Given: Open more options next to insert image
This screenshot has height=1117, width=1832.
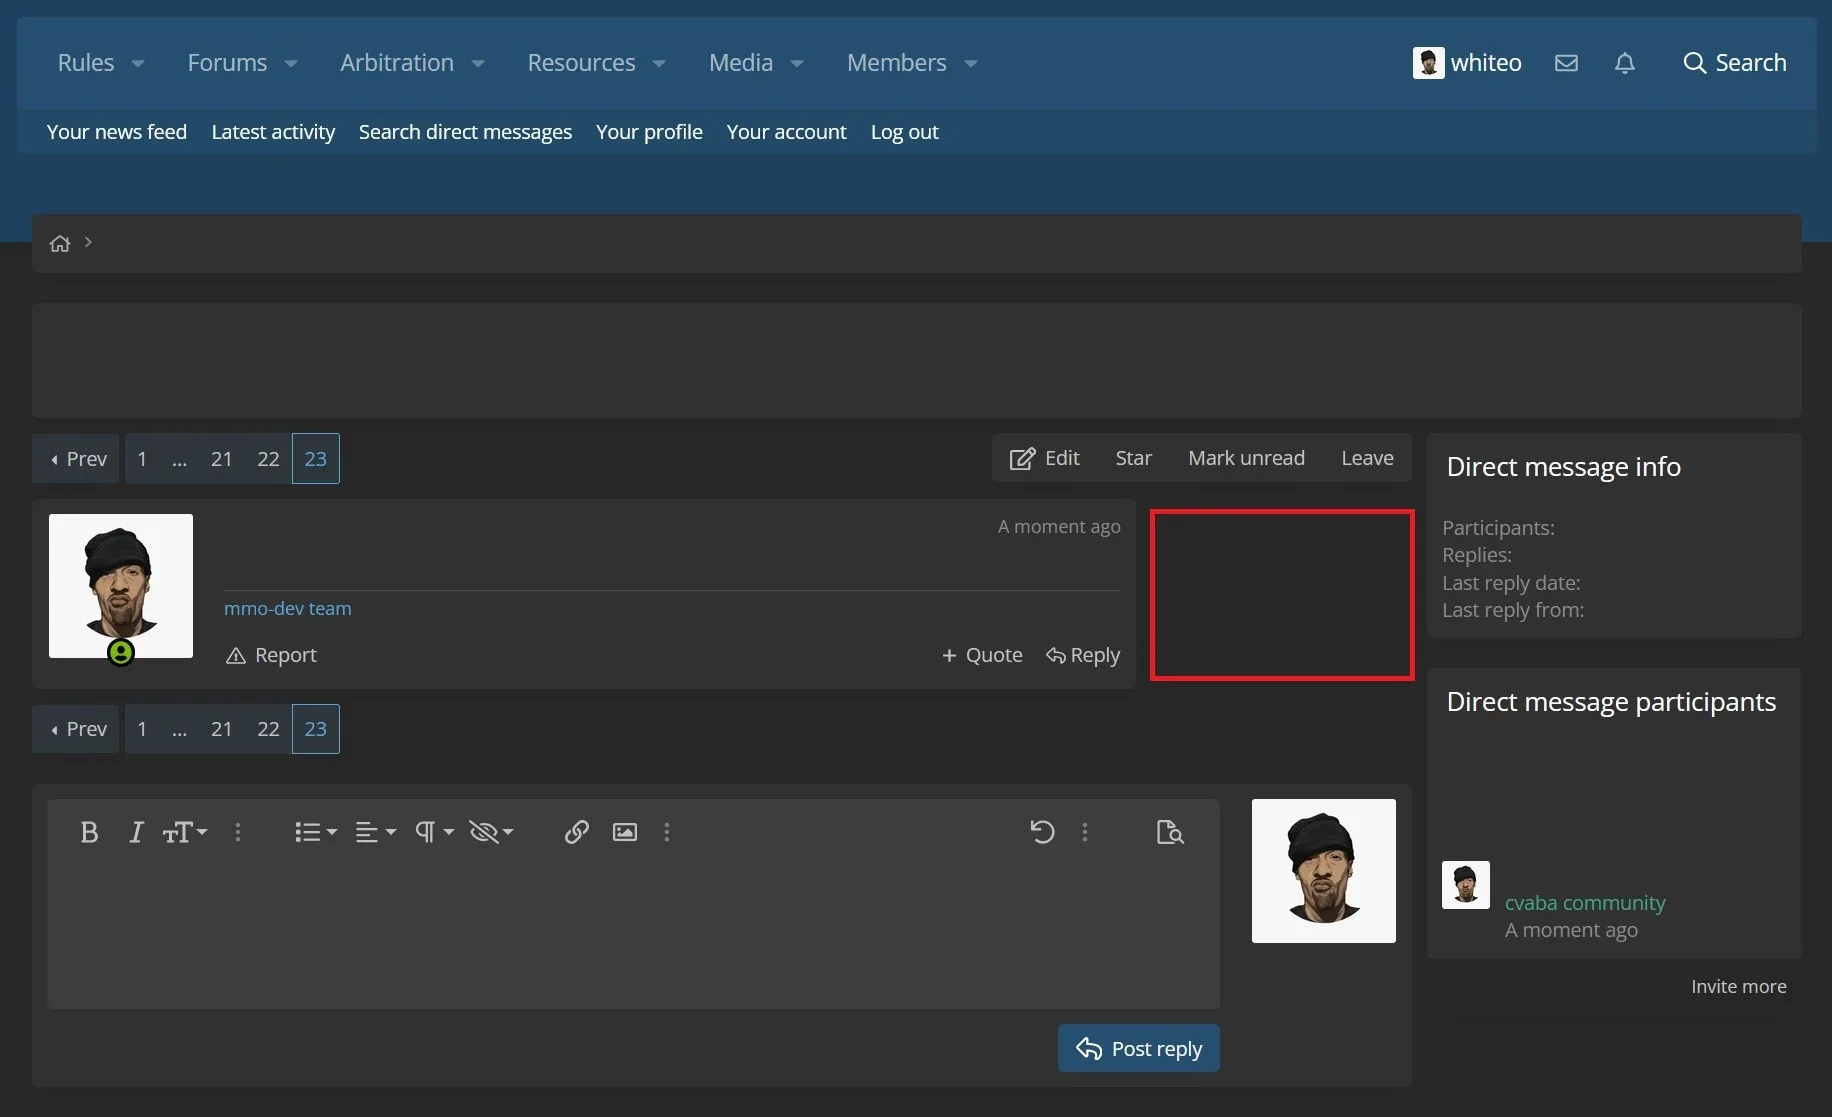Looking at the screenshot, I should [x=667, y=832].
